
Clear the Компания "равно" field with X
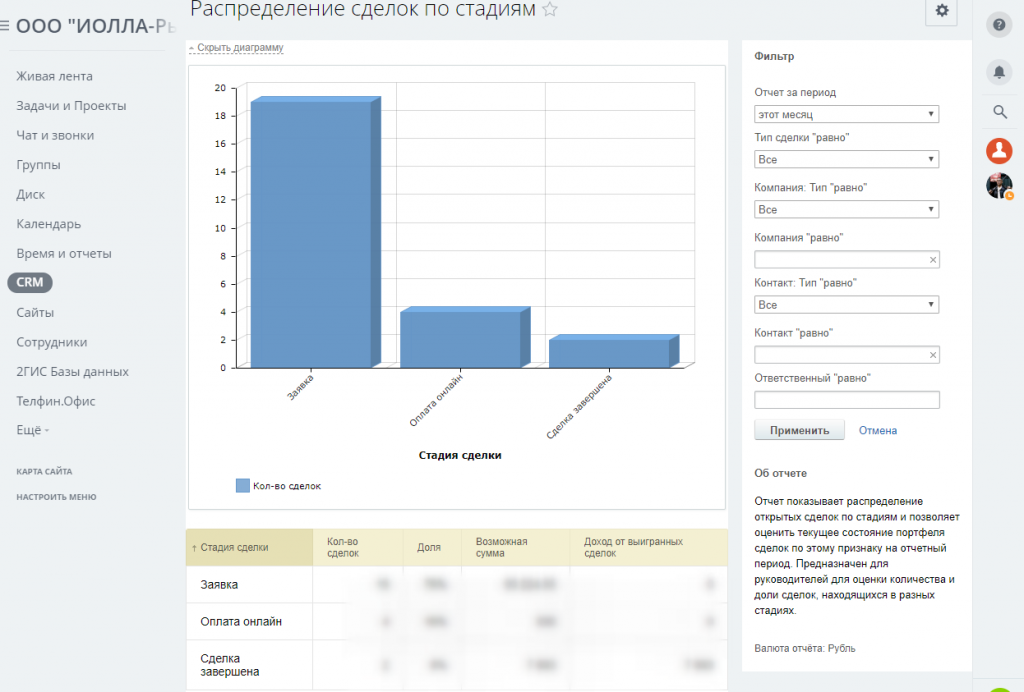[933, 260]
